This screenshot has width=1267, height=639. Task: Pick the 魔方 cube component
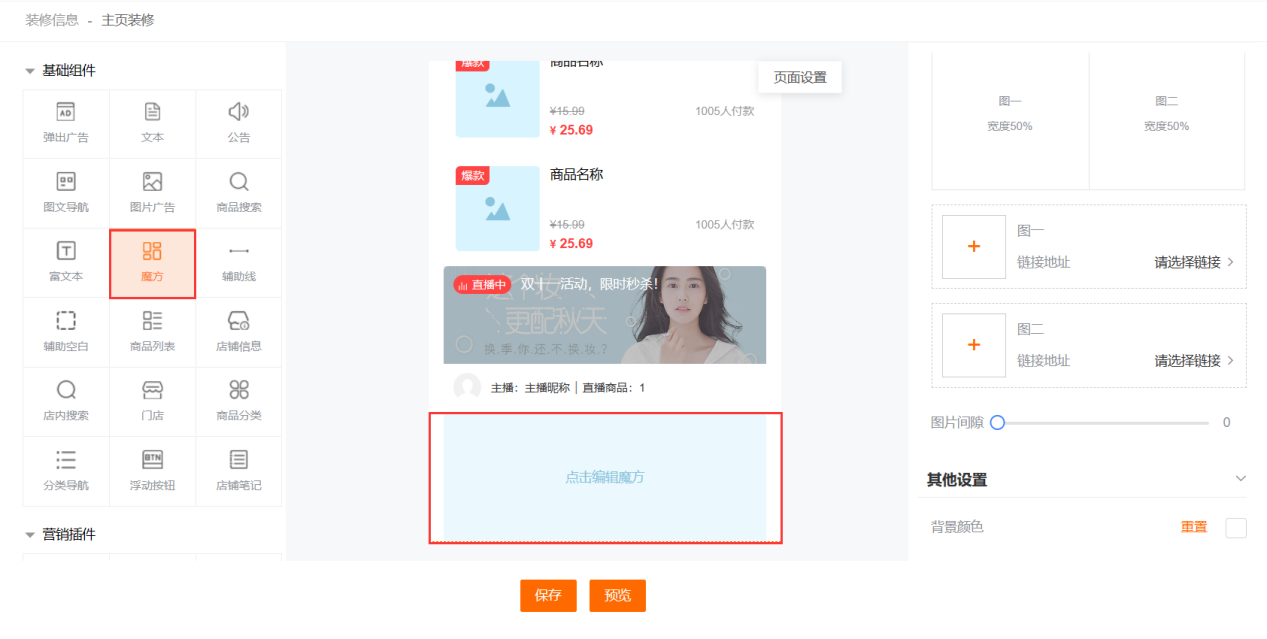coord(152,263)
